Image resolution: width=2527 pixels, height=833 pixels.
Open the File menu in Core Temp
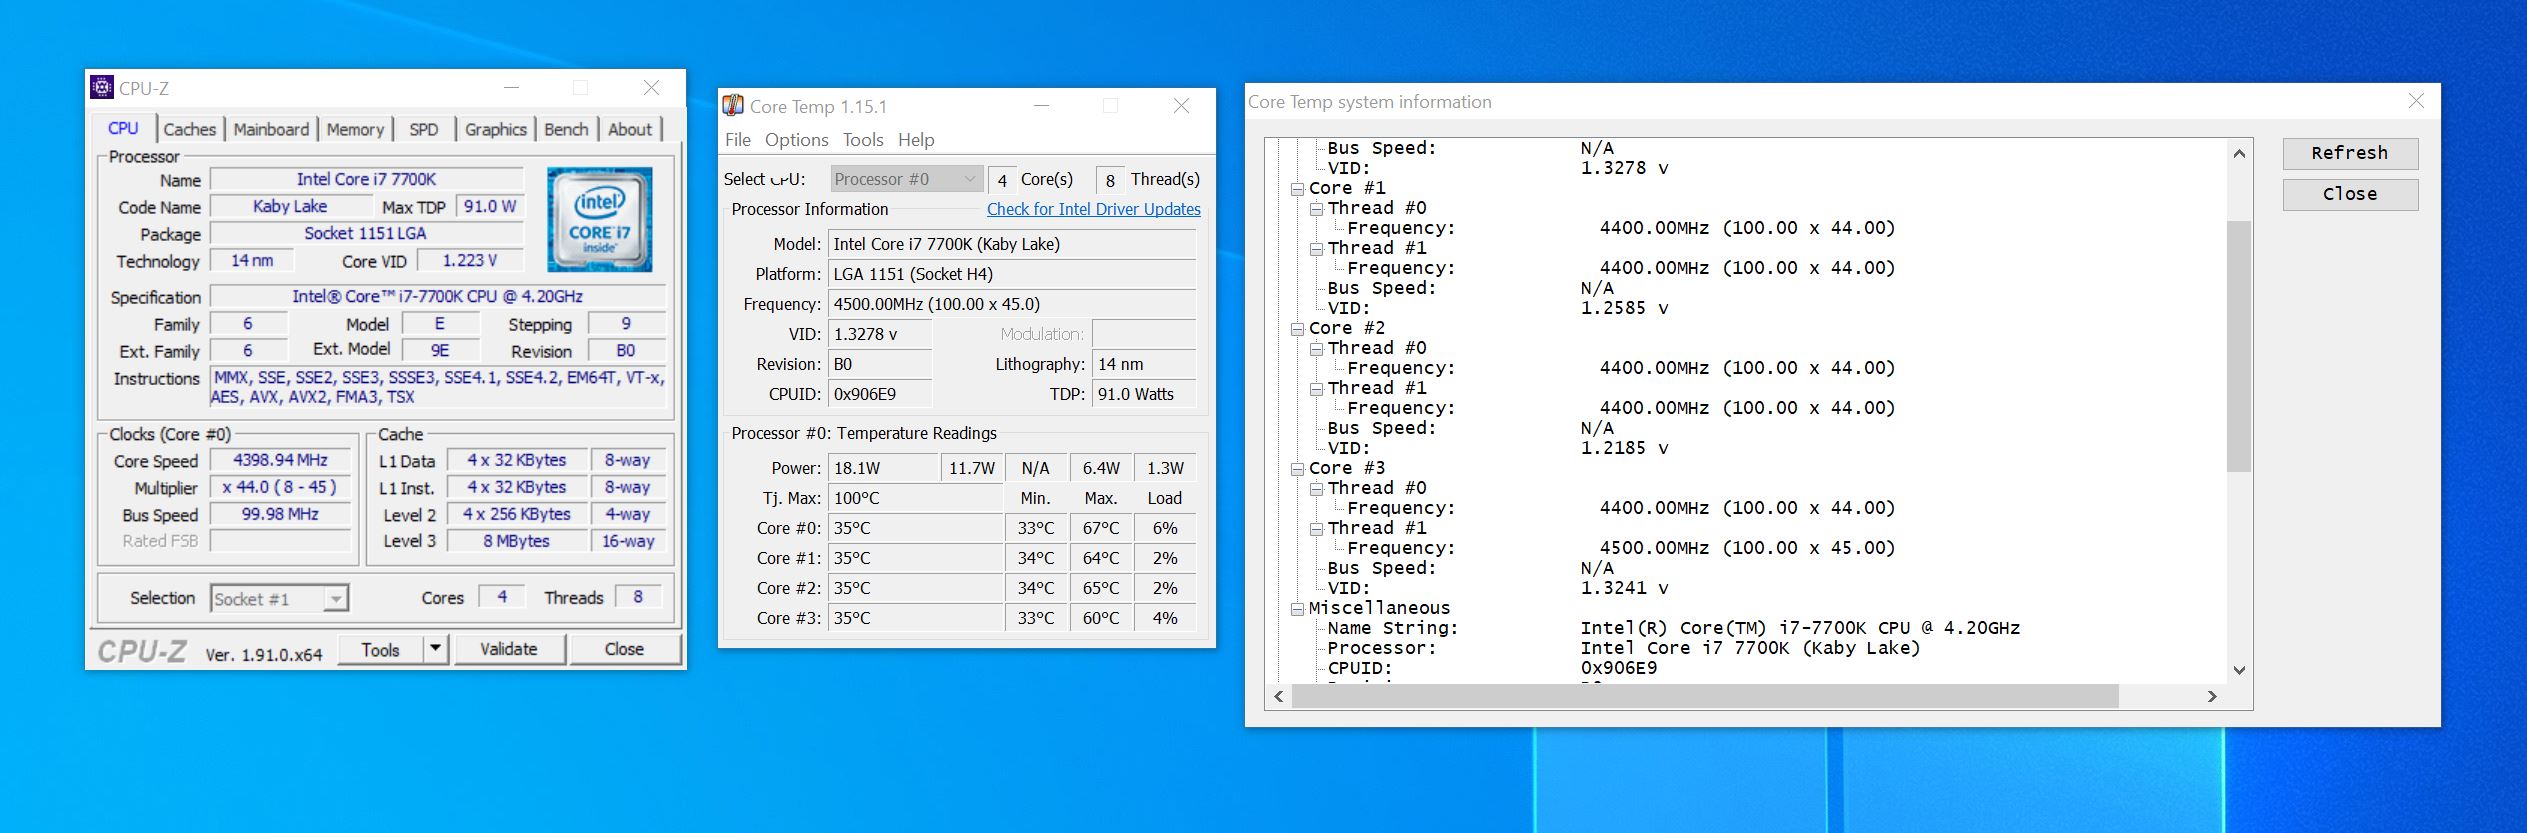pos(738,140)
